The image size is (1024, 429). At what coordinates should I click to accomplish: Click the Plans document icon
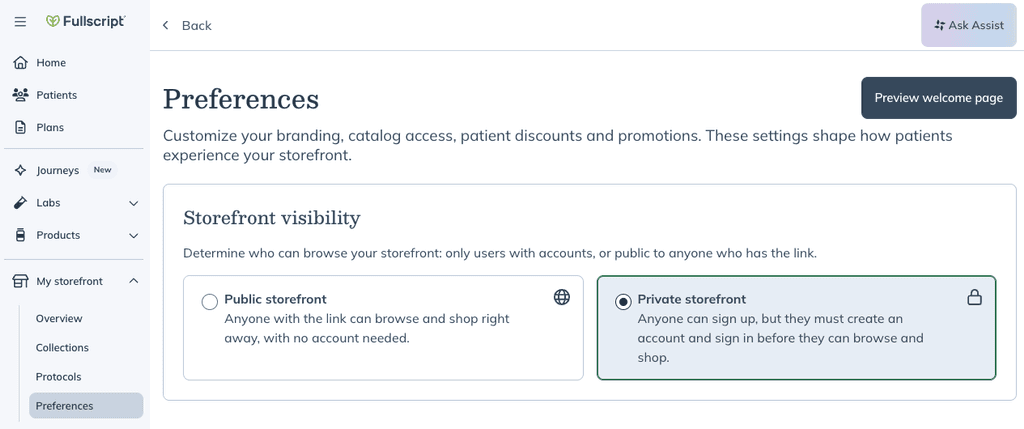point(21,127)
